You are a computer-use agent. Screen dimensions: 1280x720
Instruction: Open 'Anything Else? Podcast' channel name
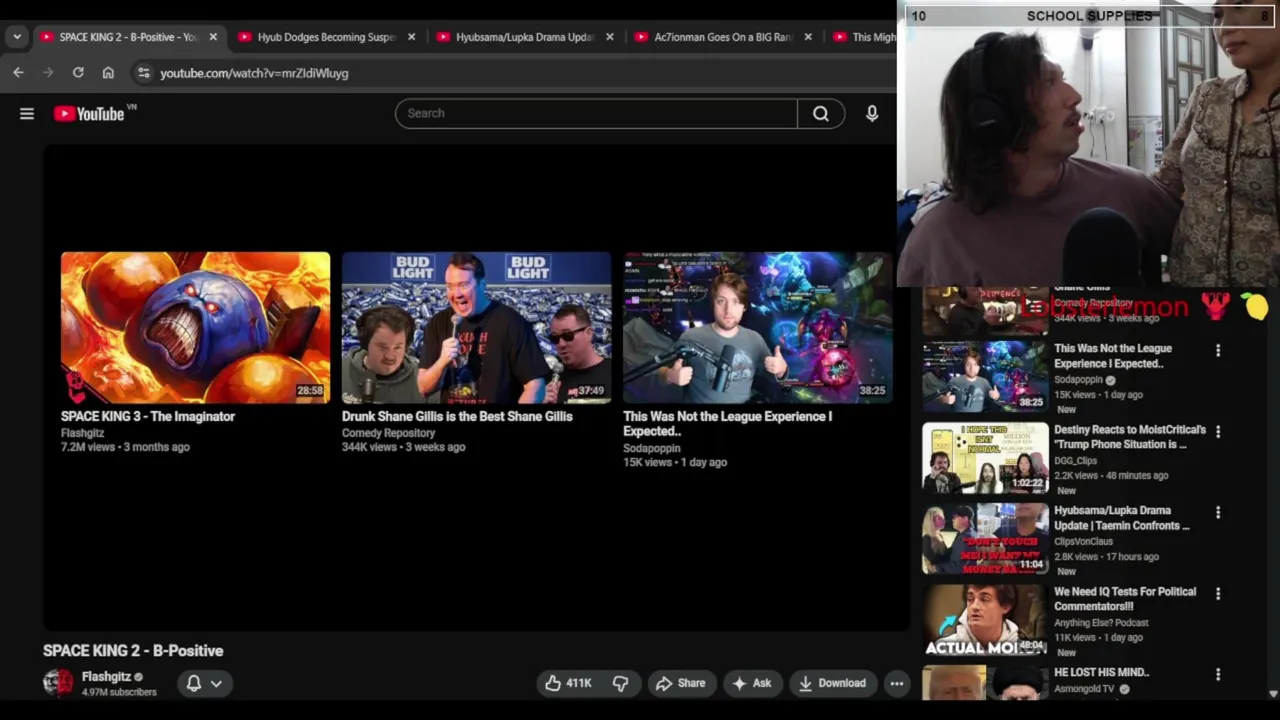click(x=1101, y=623)
